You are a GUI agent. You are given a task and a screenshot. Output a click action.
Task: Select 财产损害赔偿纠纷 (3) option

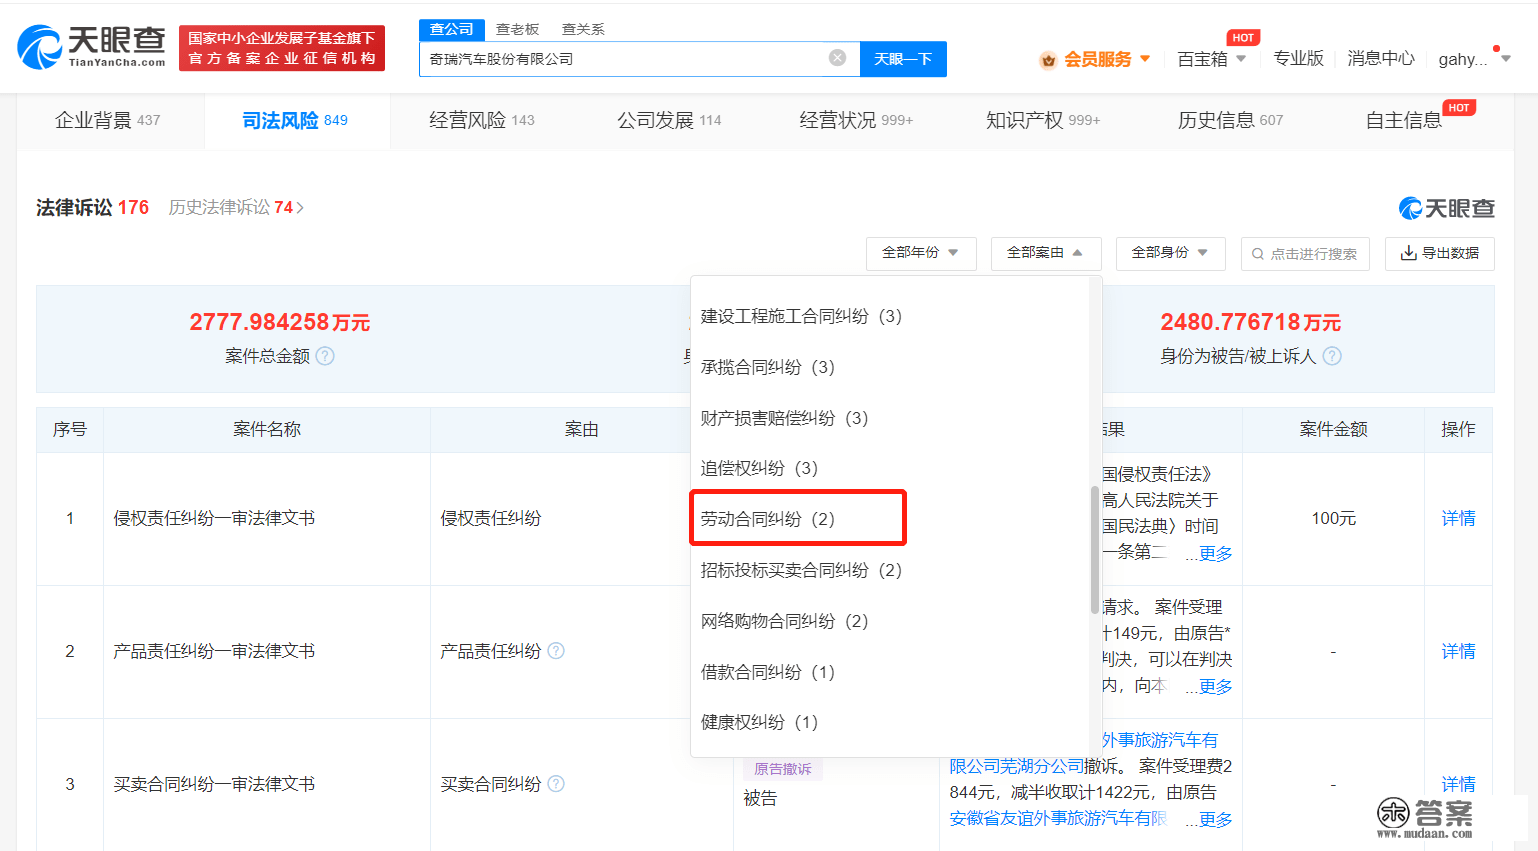point(784,418)
